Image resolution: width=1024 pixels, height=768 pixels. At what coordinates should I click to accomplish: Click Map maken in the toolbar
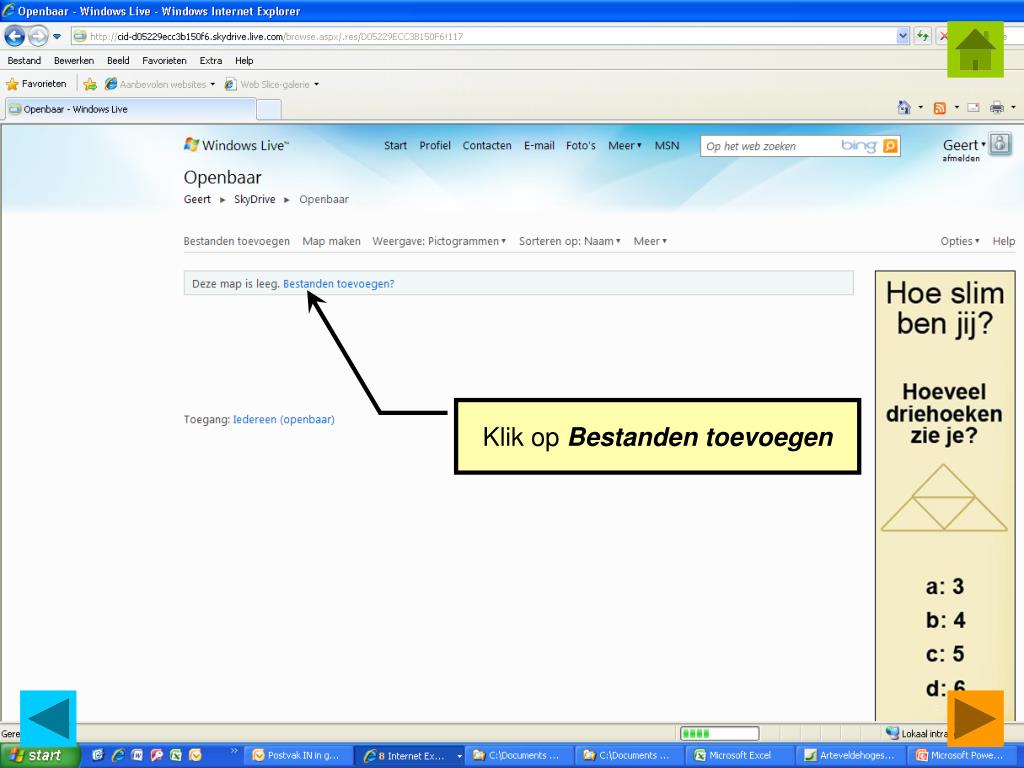[331, 241]
